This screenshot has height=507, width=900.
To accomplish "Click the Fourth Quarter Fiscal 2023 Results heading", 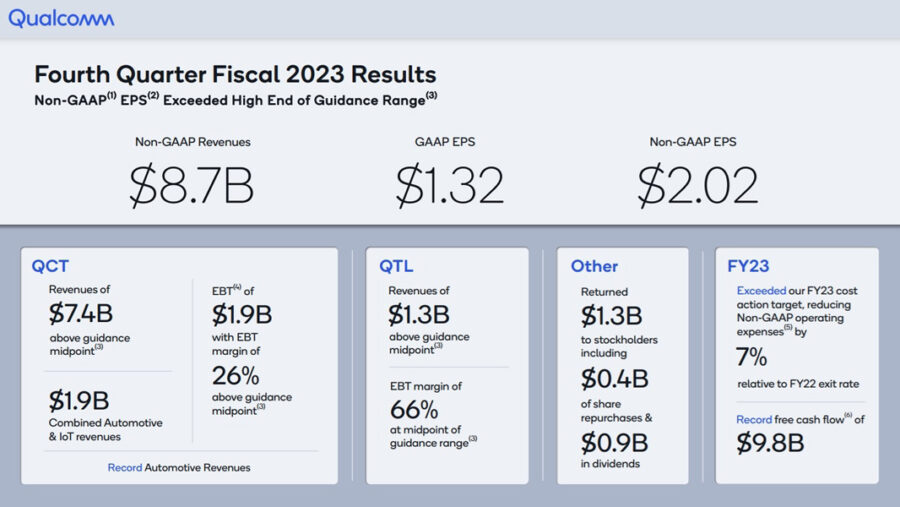I will point(235,75).
